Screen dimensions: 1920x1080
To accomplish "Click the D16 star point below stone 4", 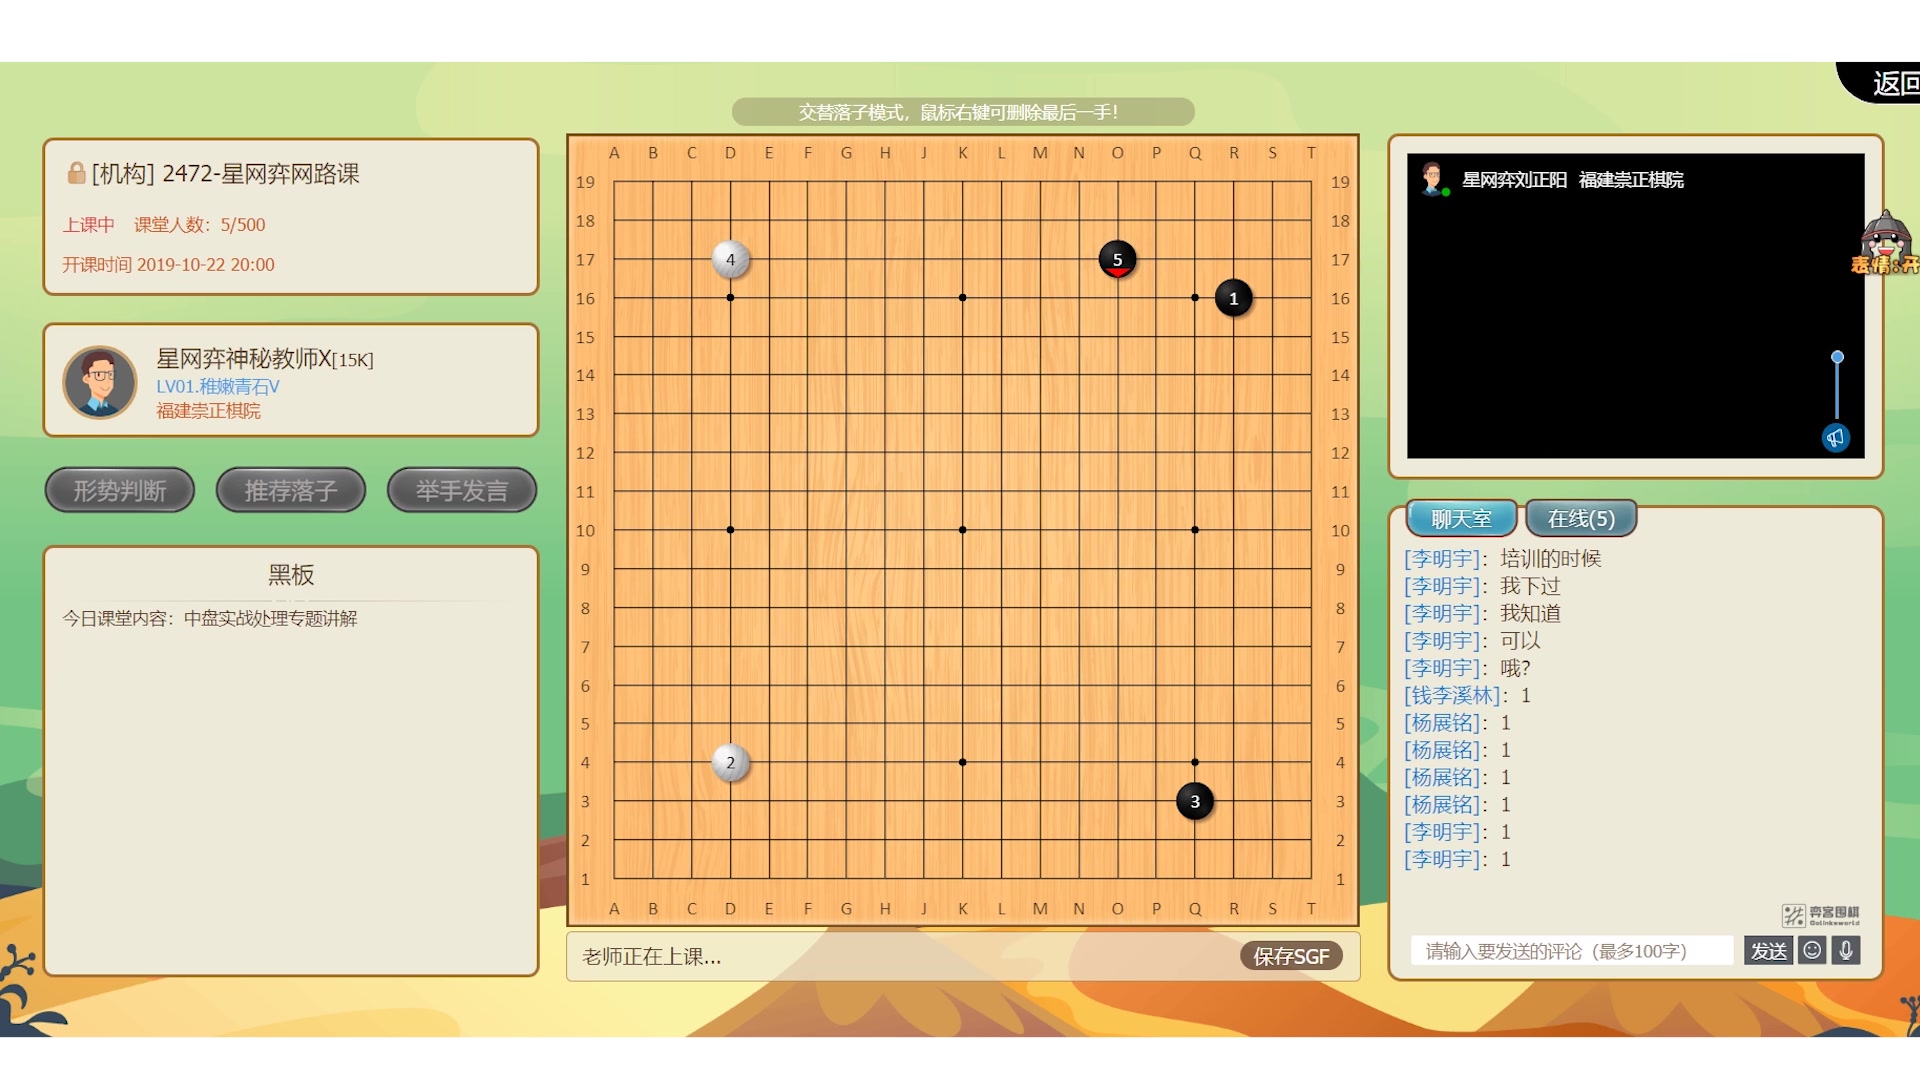I will [730, 298].
